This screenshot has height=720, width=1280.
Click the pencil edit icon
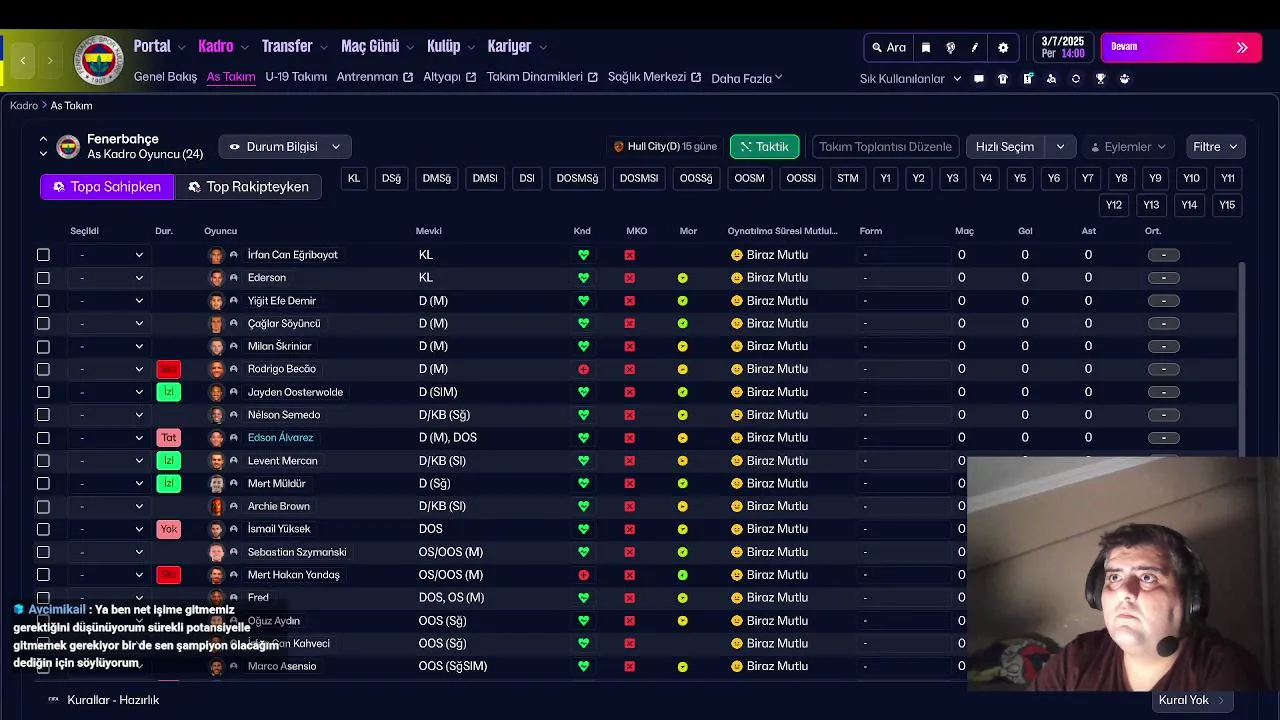click(975, 47)
